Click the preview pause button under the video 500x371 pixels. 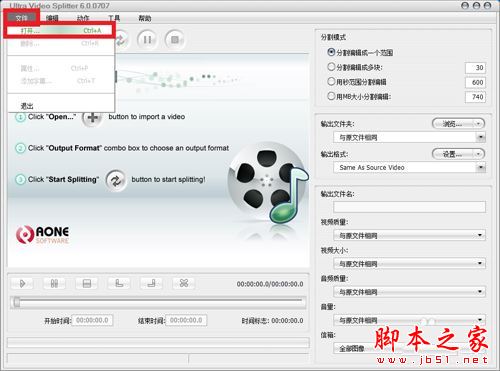tap(54, 283)
